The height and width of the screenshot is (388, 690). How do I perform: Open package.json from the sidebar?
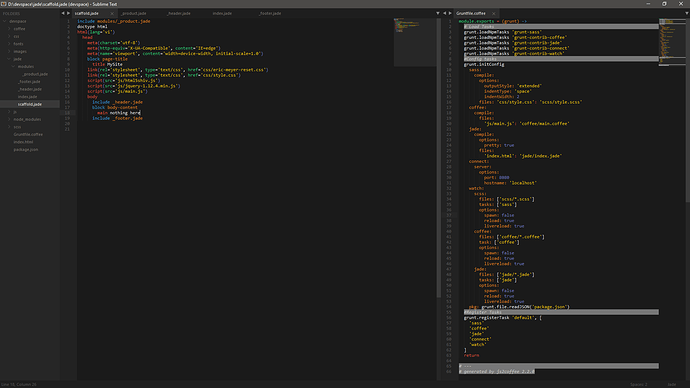coord(26,150)
